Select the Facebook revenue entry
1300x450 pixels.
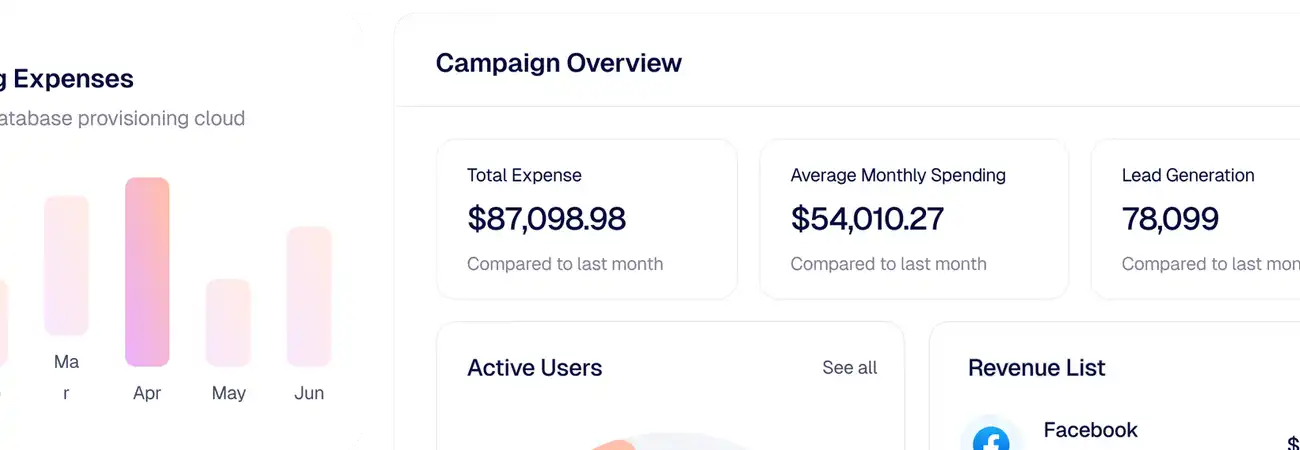coord(1090,430)
